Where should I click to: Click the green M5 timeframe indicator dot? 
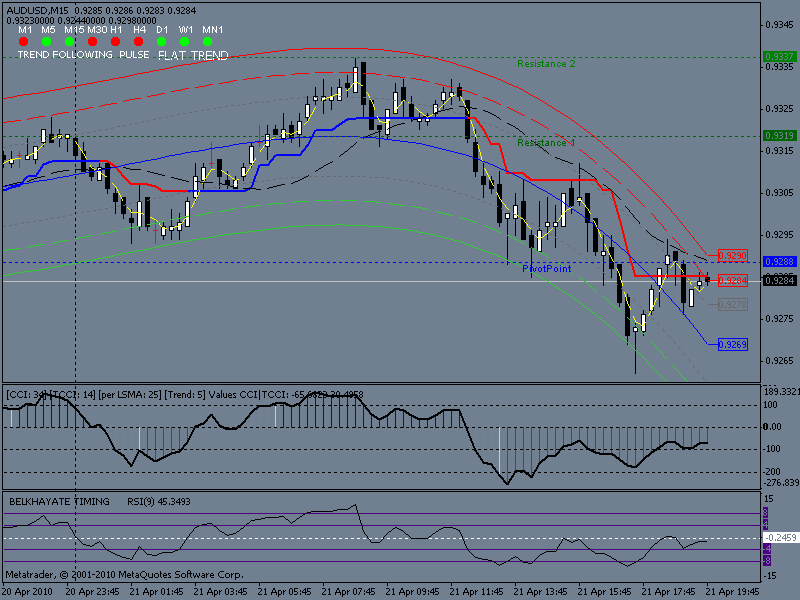pos(47,42)
